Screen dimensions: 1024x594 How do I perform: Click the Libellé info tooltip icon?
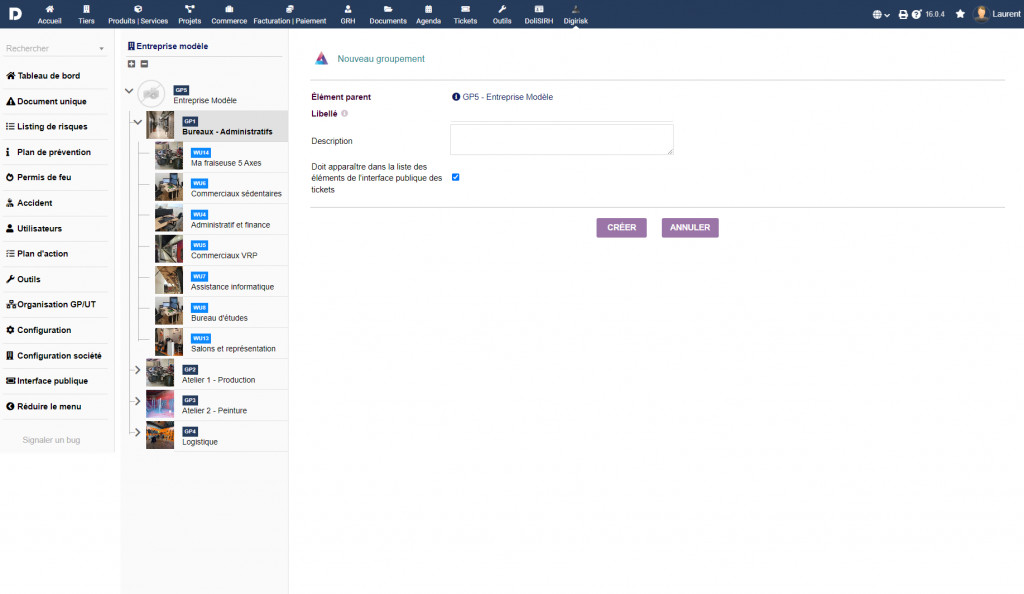tap(344, 114)
